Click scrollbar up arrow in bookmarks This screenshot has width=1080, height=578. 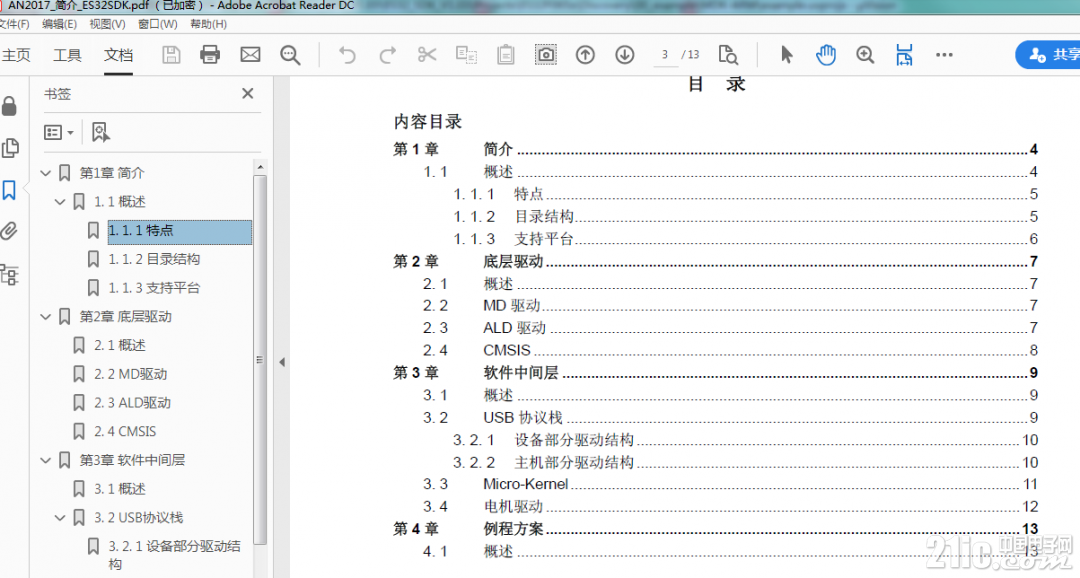point(260,167)
